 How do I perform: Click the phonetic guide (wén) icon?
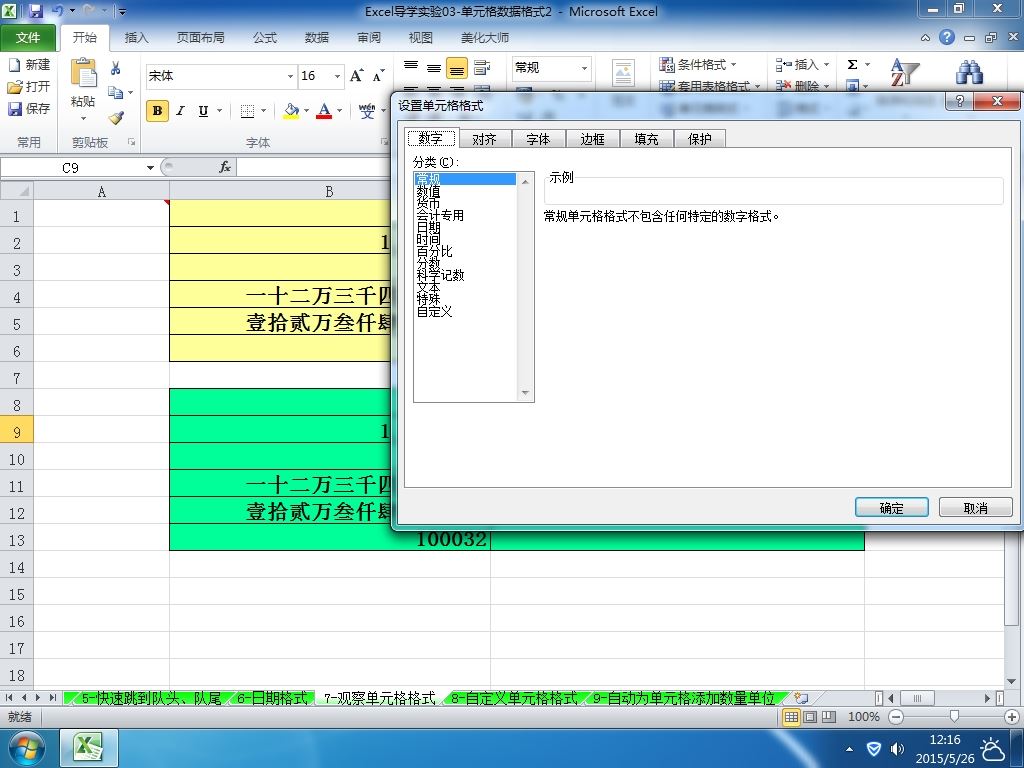click(x=367, y=110)
